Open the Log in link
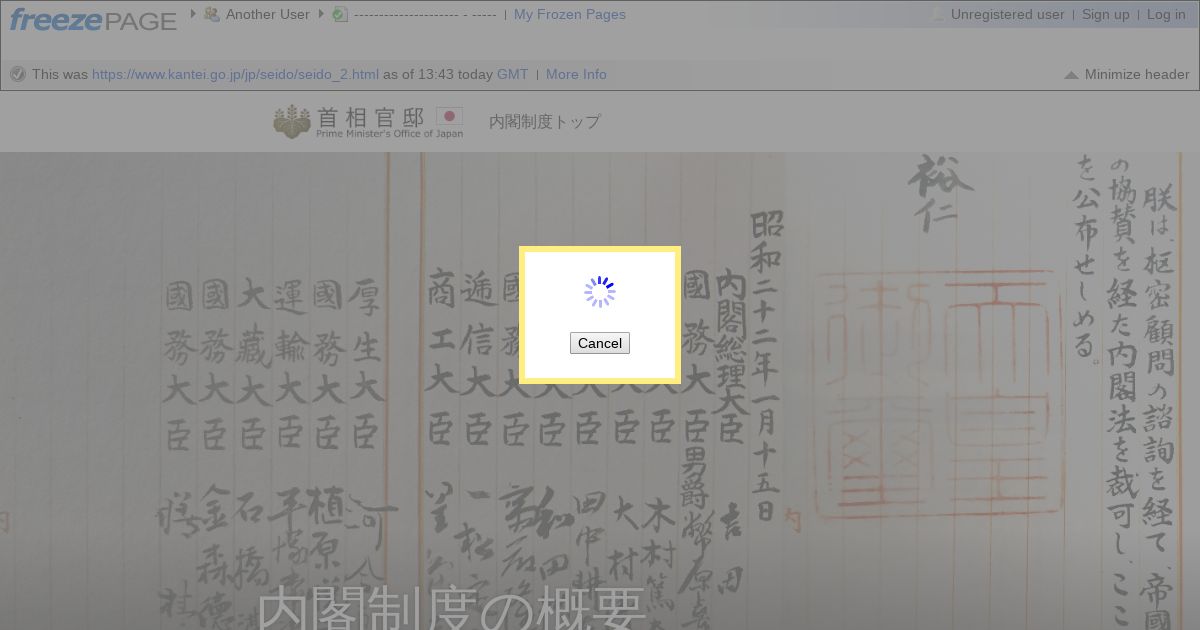This screenshot has width=1200, height=630. [x=1166, y=14]
